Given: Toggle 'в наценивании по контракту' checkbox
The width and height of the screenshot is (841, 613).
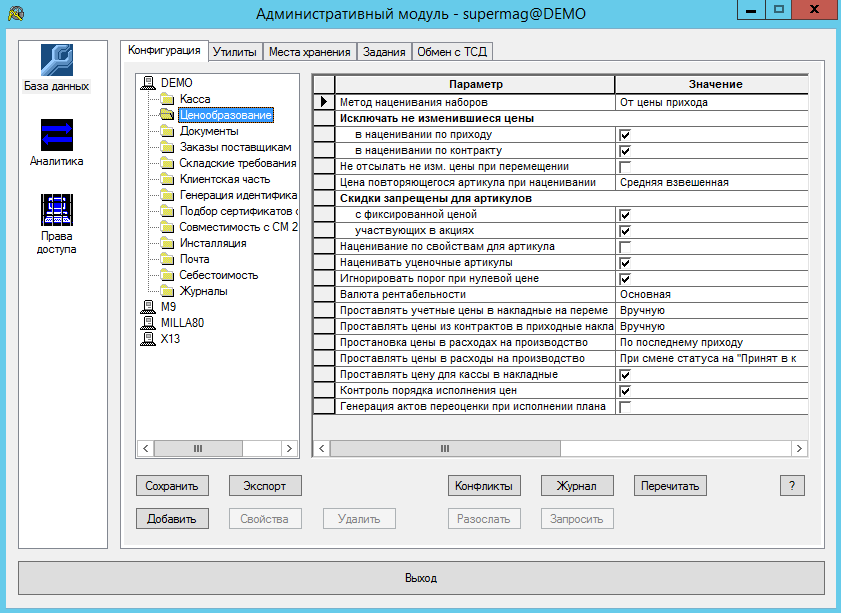Looking at the screenshot, I should pyautogui.click(x=624, y=151).
